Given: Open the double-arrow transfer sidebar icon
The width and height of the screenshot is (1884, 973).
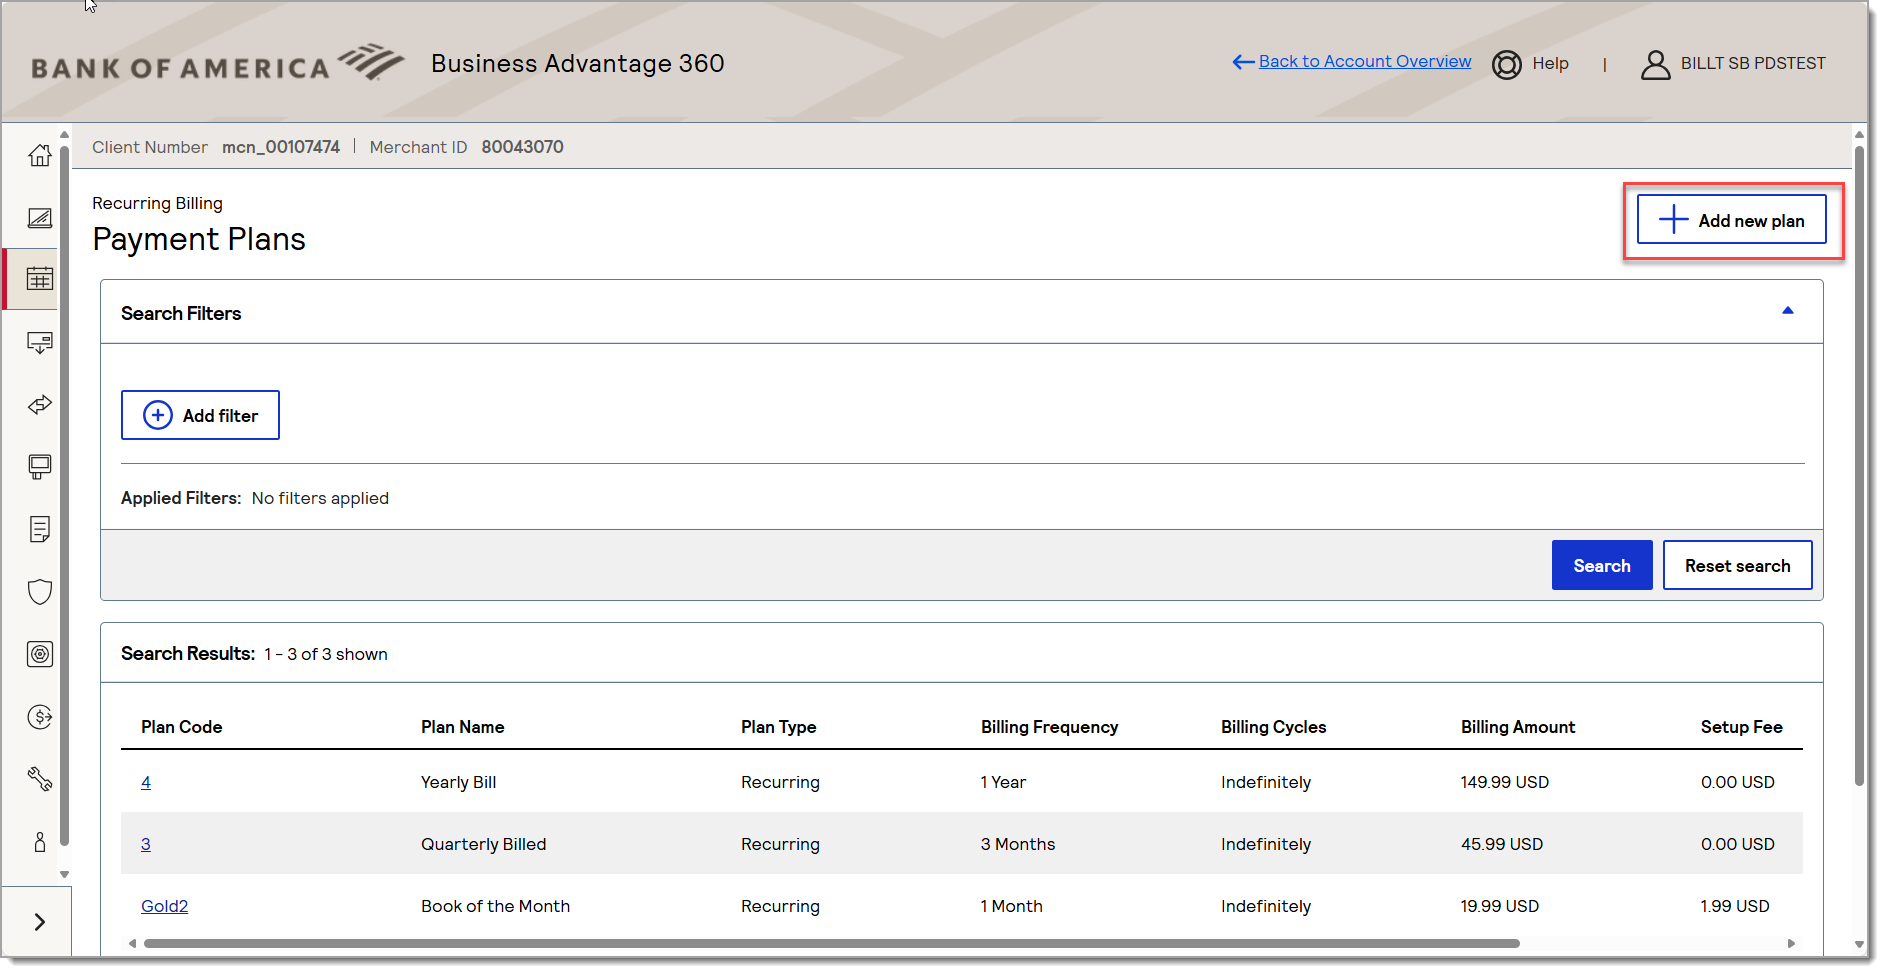Looking at the screenshot, I should pos(40,405).
